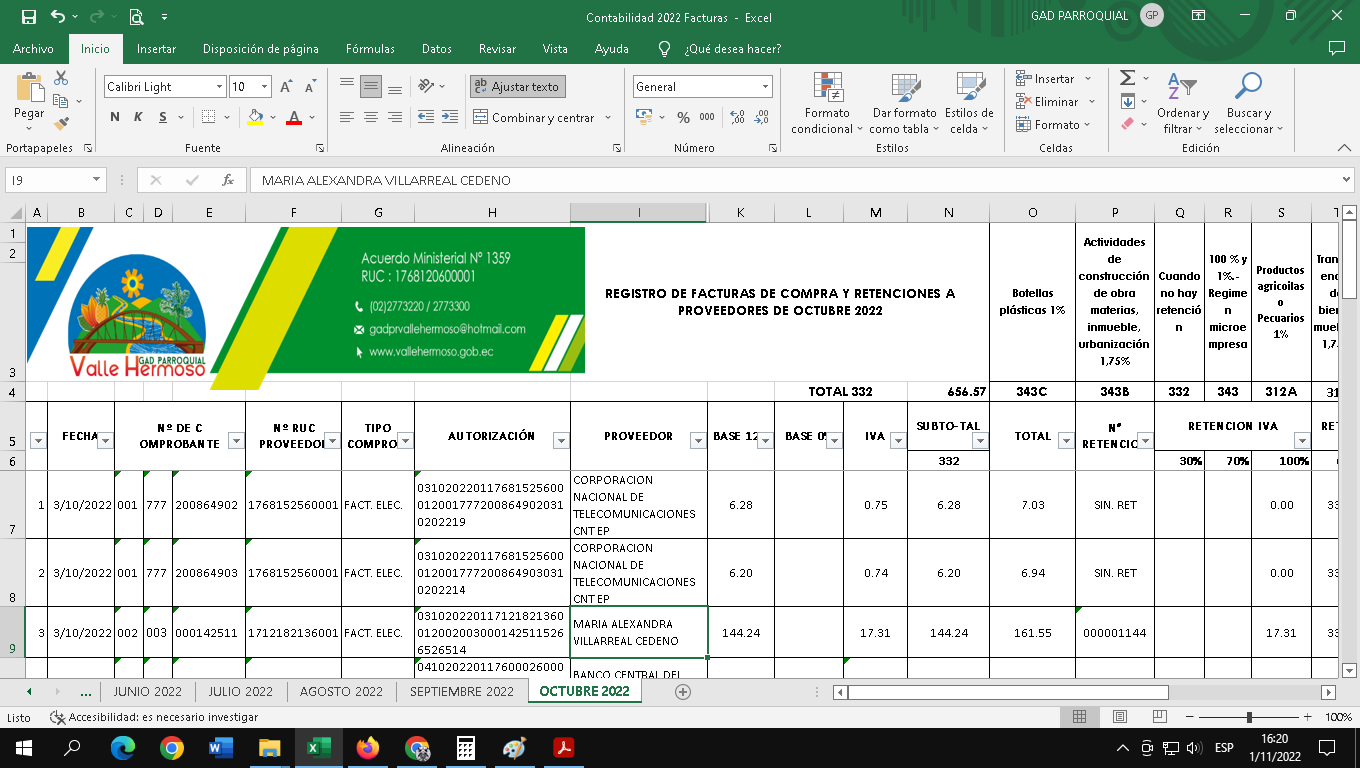
Task: Switch to Page Layout view in status bar
Action: 1120,717
